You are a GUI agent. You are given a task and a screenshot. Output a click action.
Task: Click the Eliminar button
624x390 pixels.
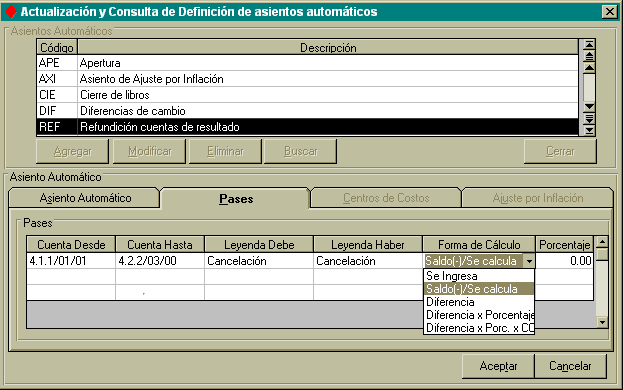(x=225, y=151)
